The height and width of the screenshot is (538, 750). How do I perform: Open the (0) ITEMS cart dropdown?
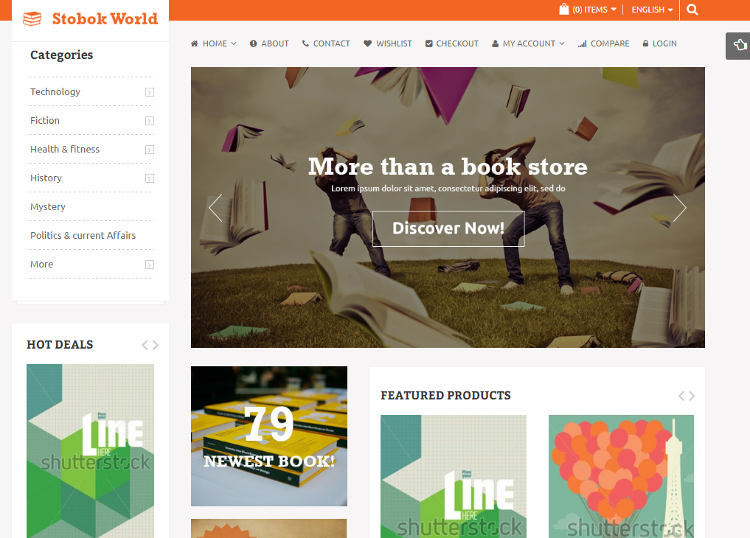click(594, 10)
